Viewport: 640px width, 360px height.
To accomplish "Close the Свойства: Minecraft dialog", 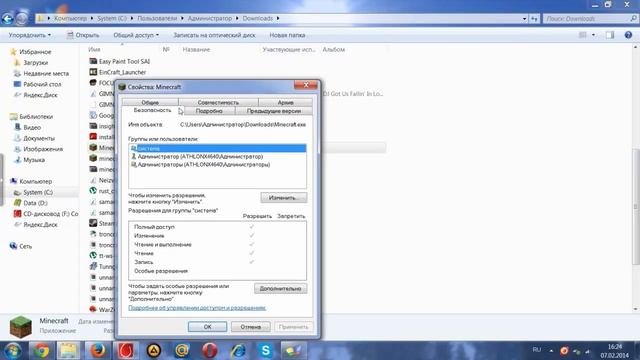I will click(x=306, y=85).
